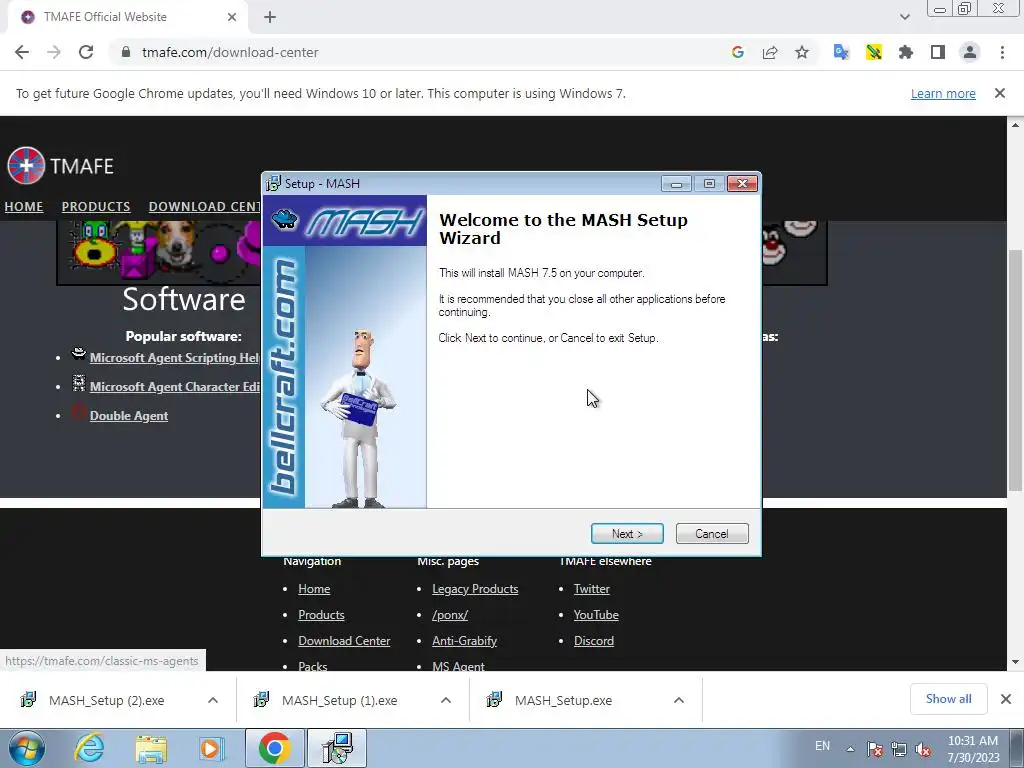The height and width of the screenshot is (768, 1024).
Task: Click the share page icon
Action: pos(770,52)
